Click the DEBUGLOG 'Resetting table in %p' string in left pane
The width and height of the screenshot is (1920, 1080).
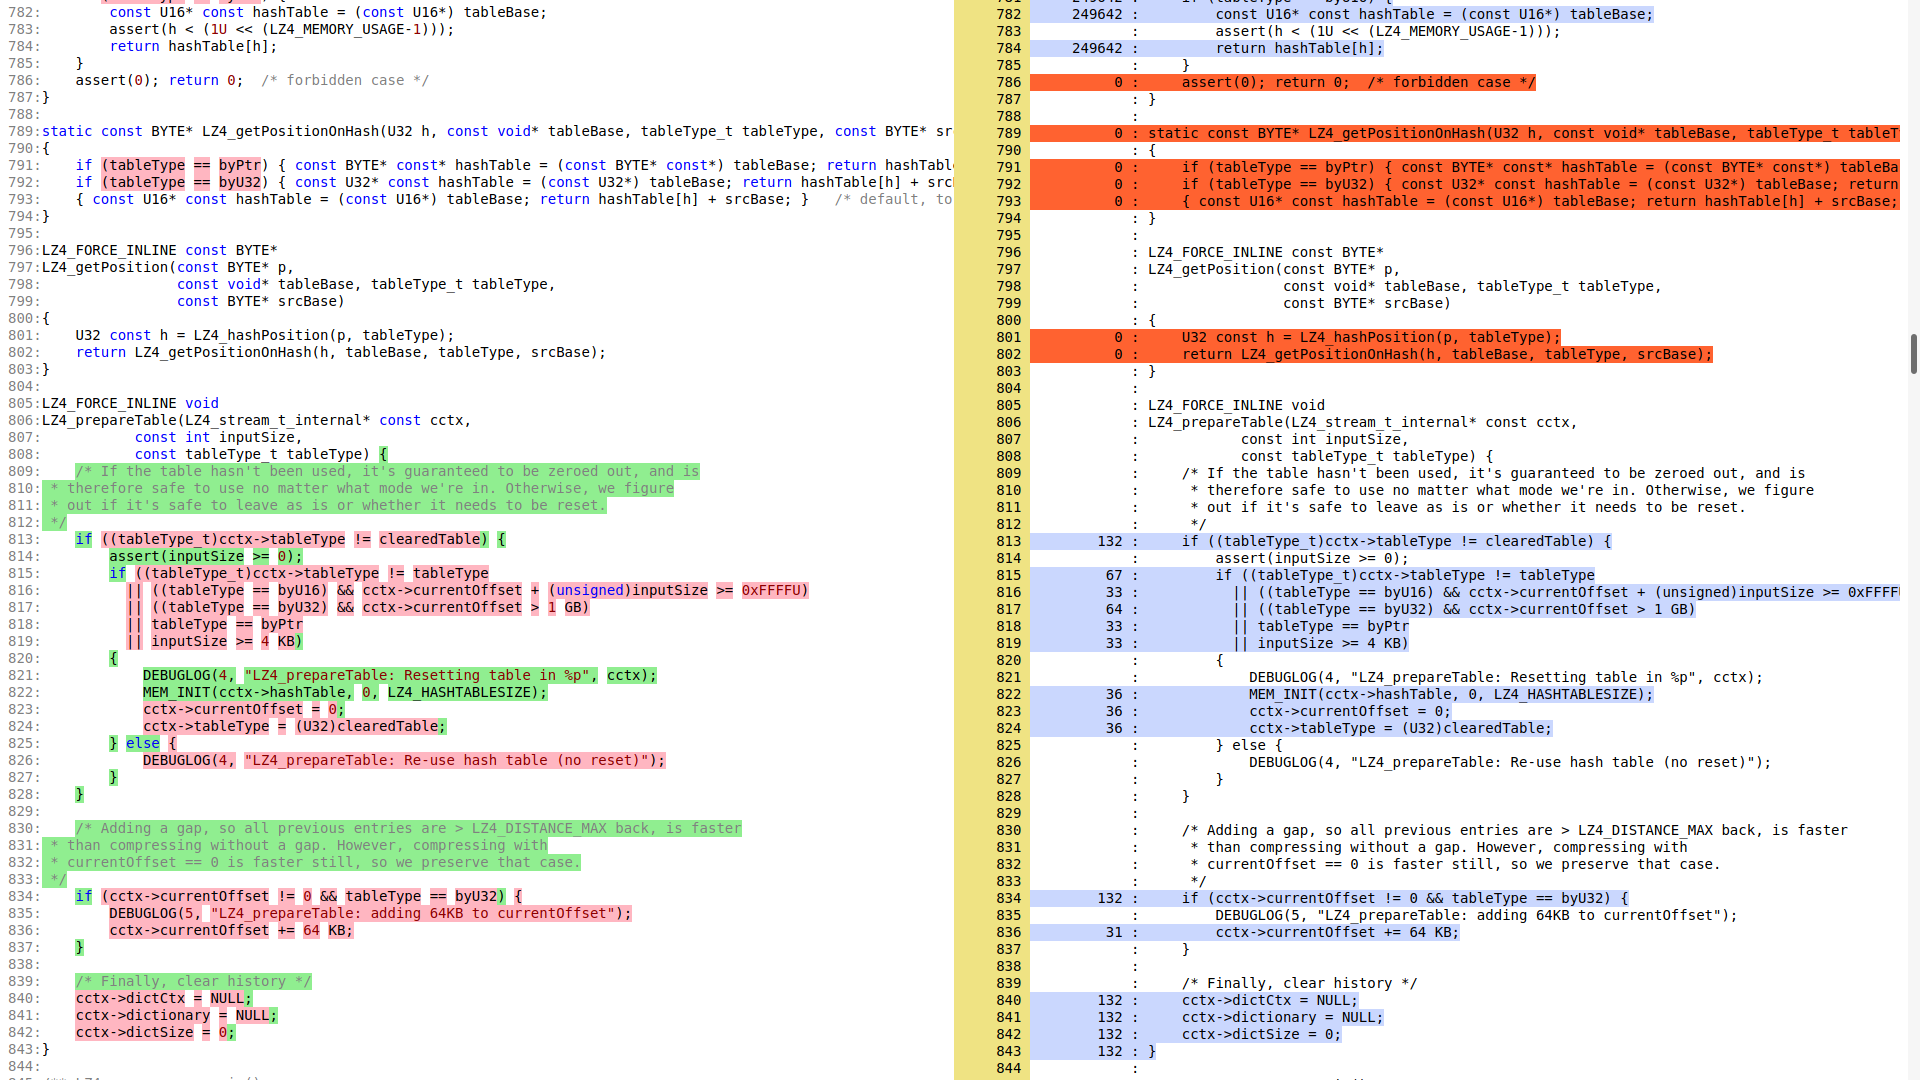[x=420, y=675]
